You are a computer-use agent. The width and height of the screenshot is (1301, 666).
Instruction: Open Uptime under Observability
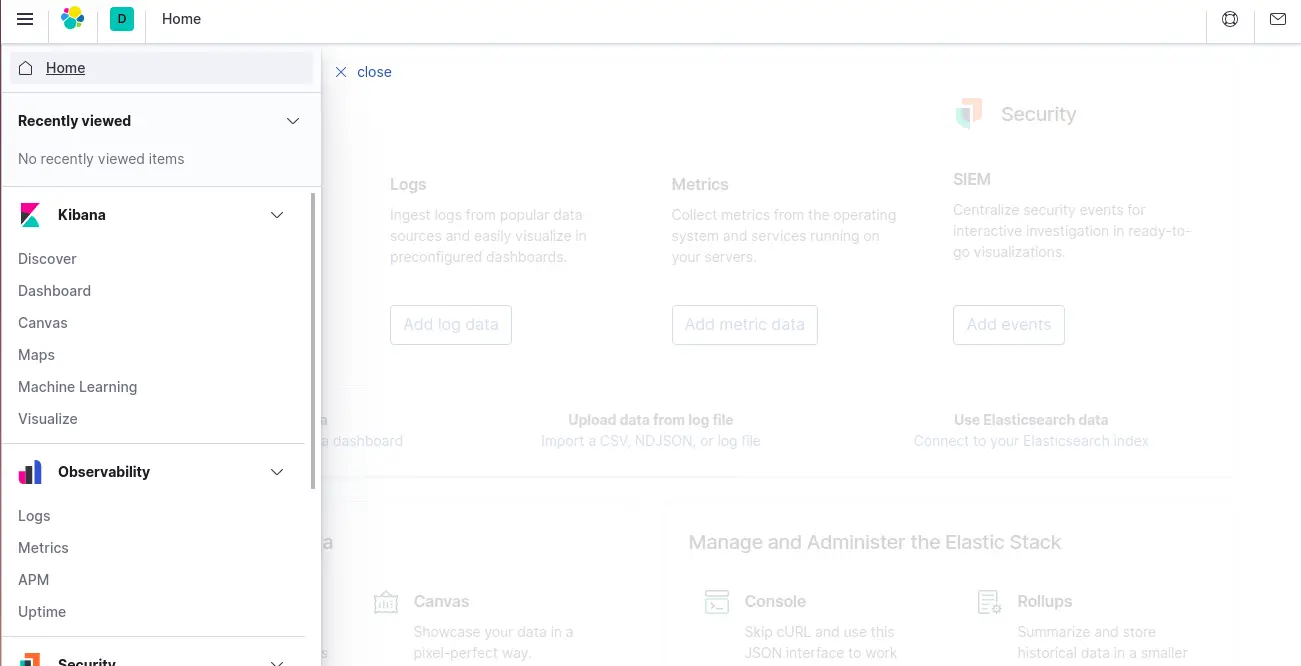pyautogui.click(x=42, y=612)
